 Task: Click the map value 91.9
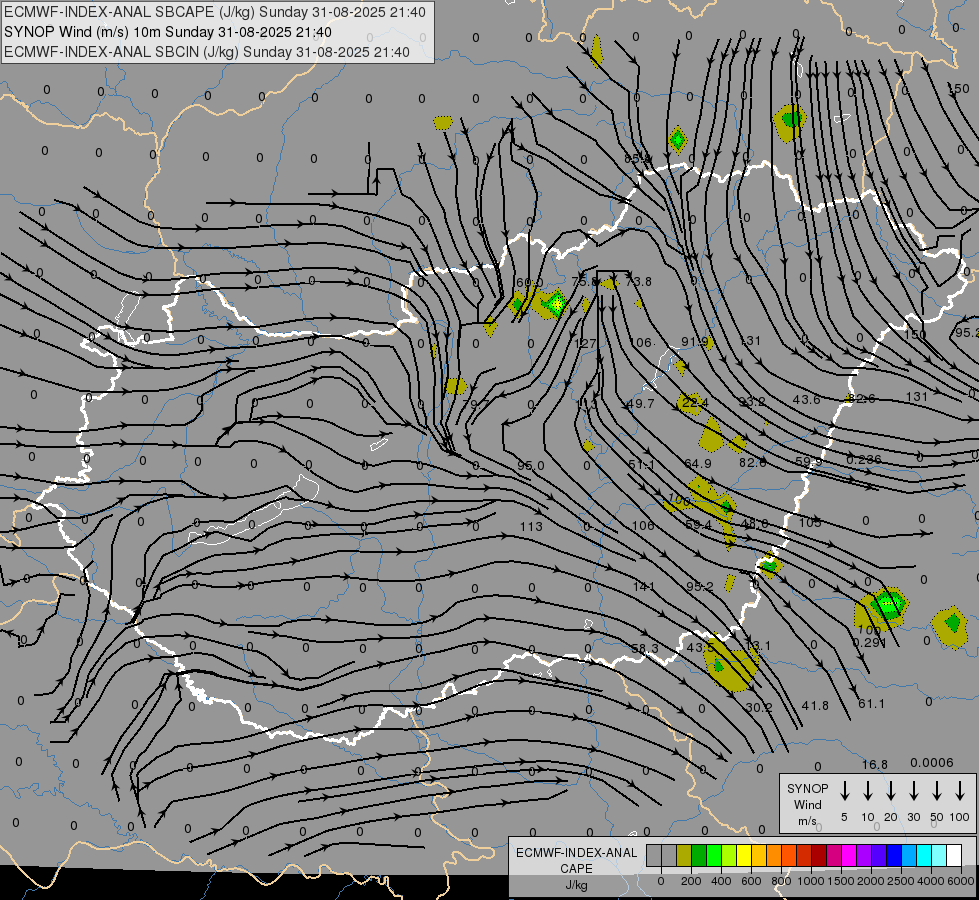pyautogui.click(x=695, y=342)
